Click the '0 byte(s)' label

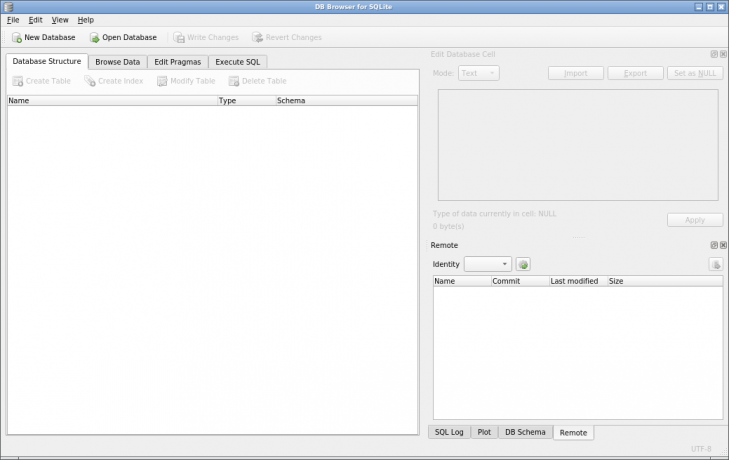[448, 227]
